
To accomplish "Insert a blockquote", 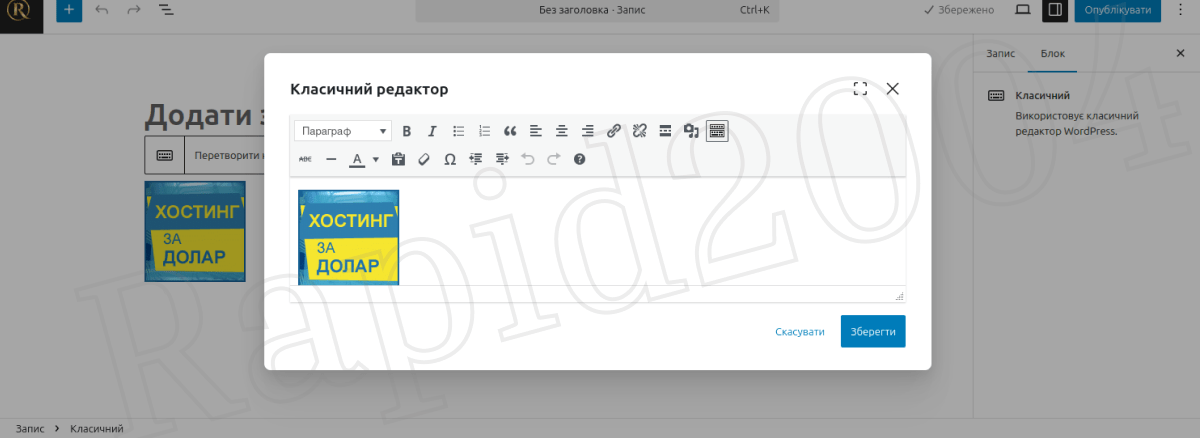I will 510,131.
